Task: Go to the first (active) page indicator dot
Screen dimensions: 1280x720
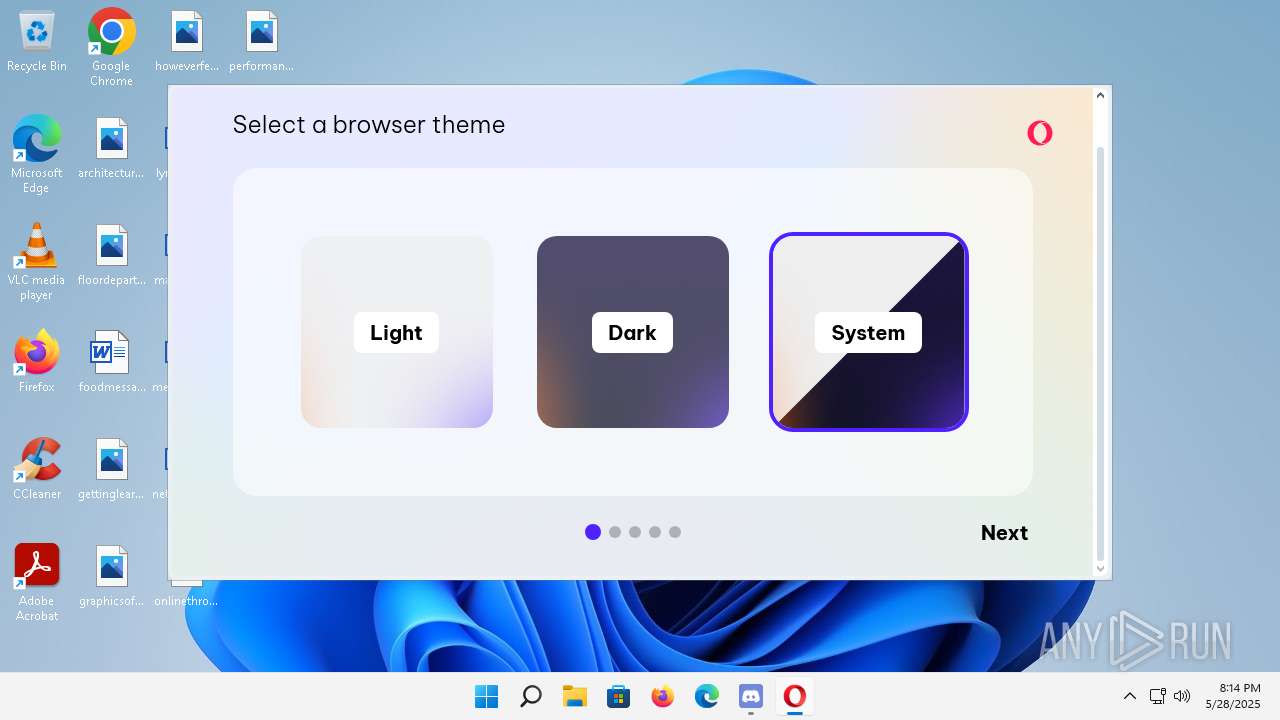Action: click(x=593, y=532)
